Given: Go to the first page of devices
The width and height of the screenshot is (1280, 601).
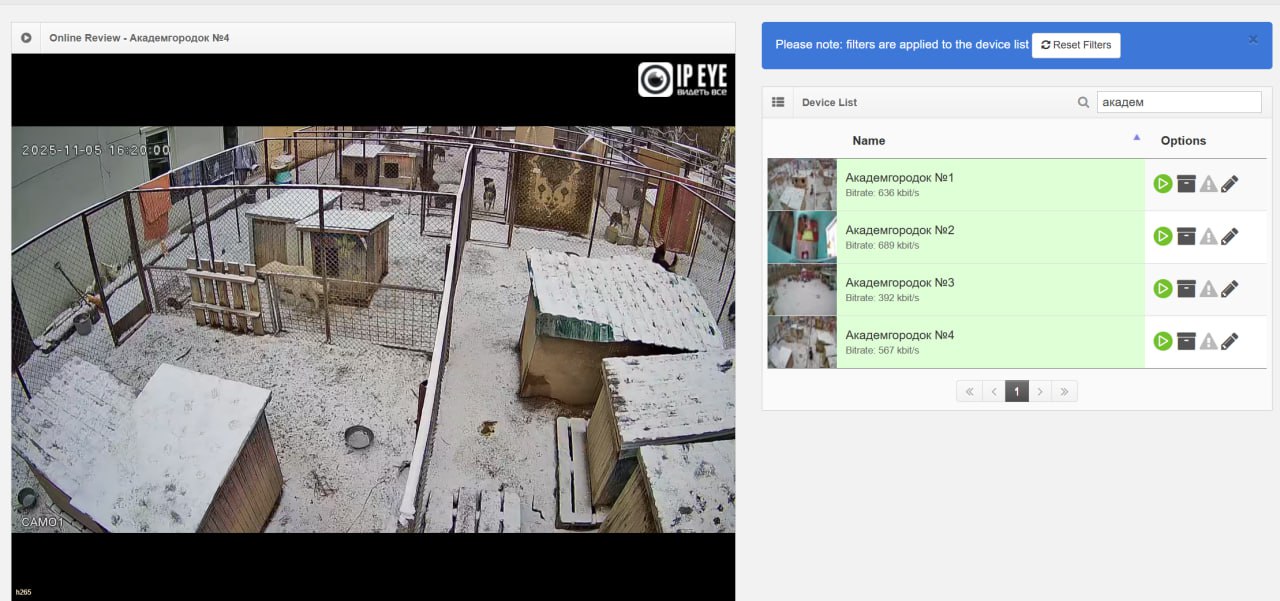Looking at the screenshot, I should click(x=968, y=392).
